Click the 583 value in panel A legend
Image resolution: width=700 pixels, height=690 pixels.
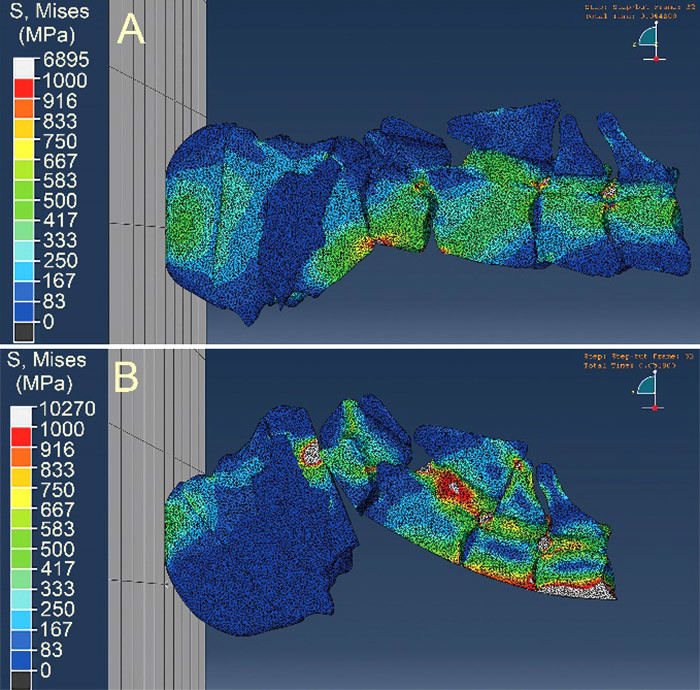click(60, 181)
